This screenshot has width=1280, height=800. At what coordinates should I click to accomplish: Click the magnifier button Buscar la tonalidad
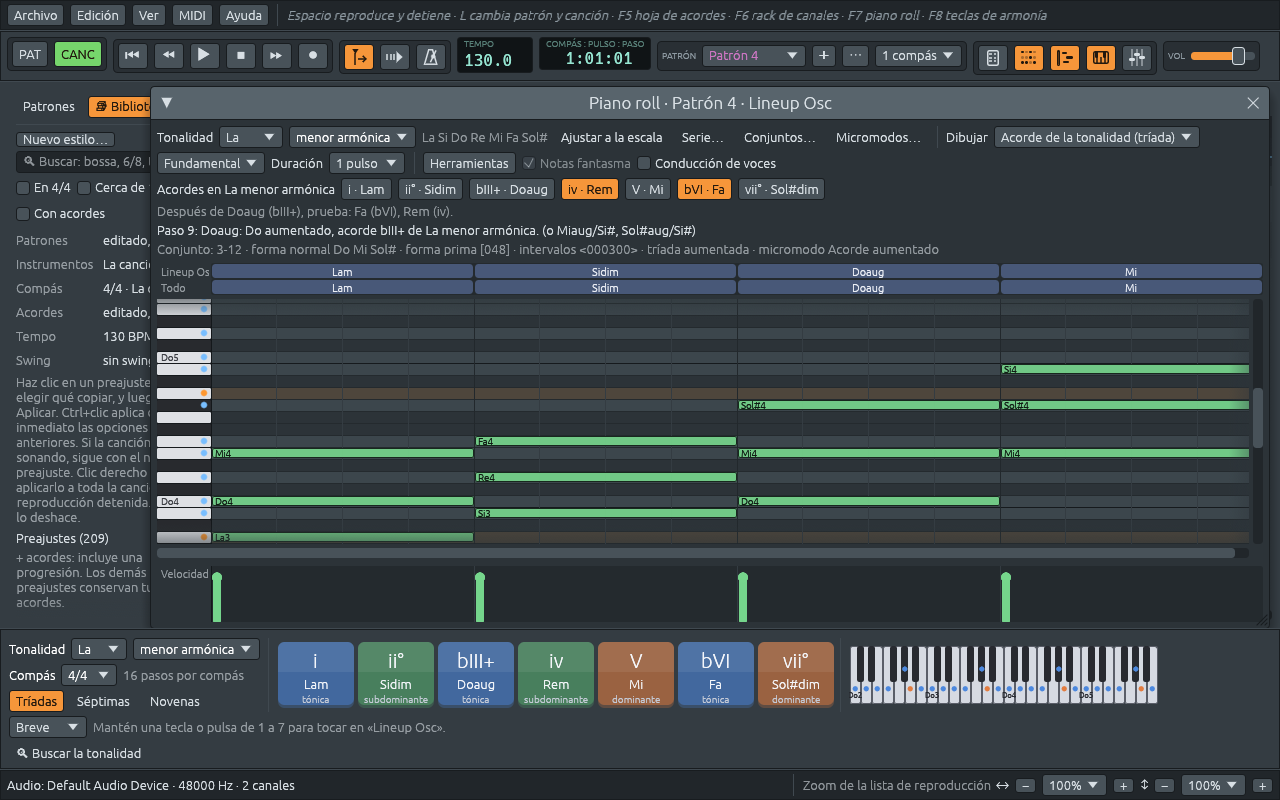(79, 753)
